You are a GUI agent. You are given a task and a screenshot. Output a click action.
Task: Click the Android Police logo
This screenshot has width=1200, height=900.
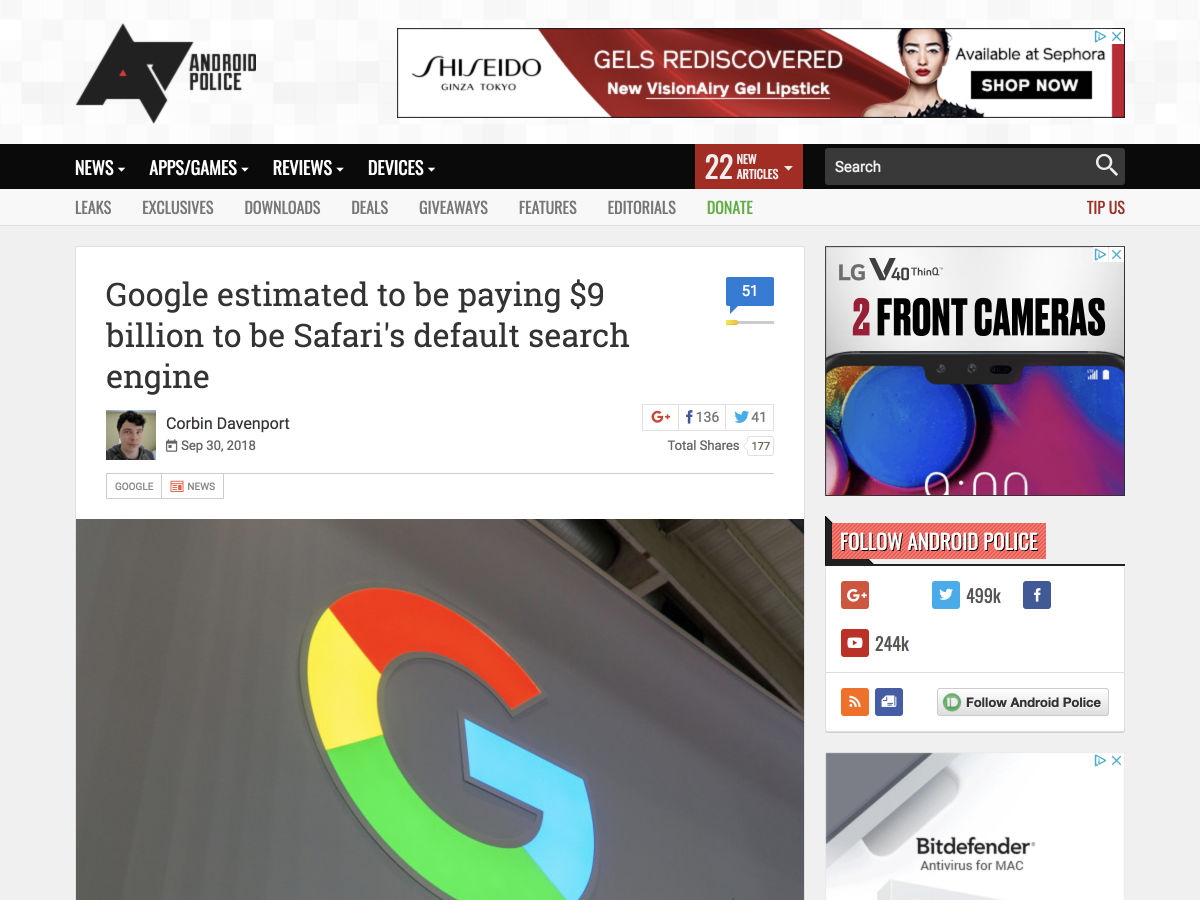[x=167, y=73]
